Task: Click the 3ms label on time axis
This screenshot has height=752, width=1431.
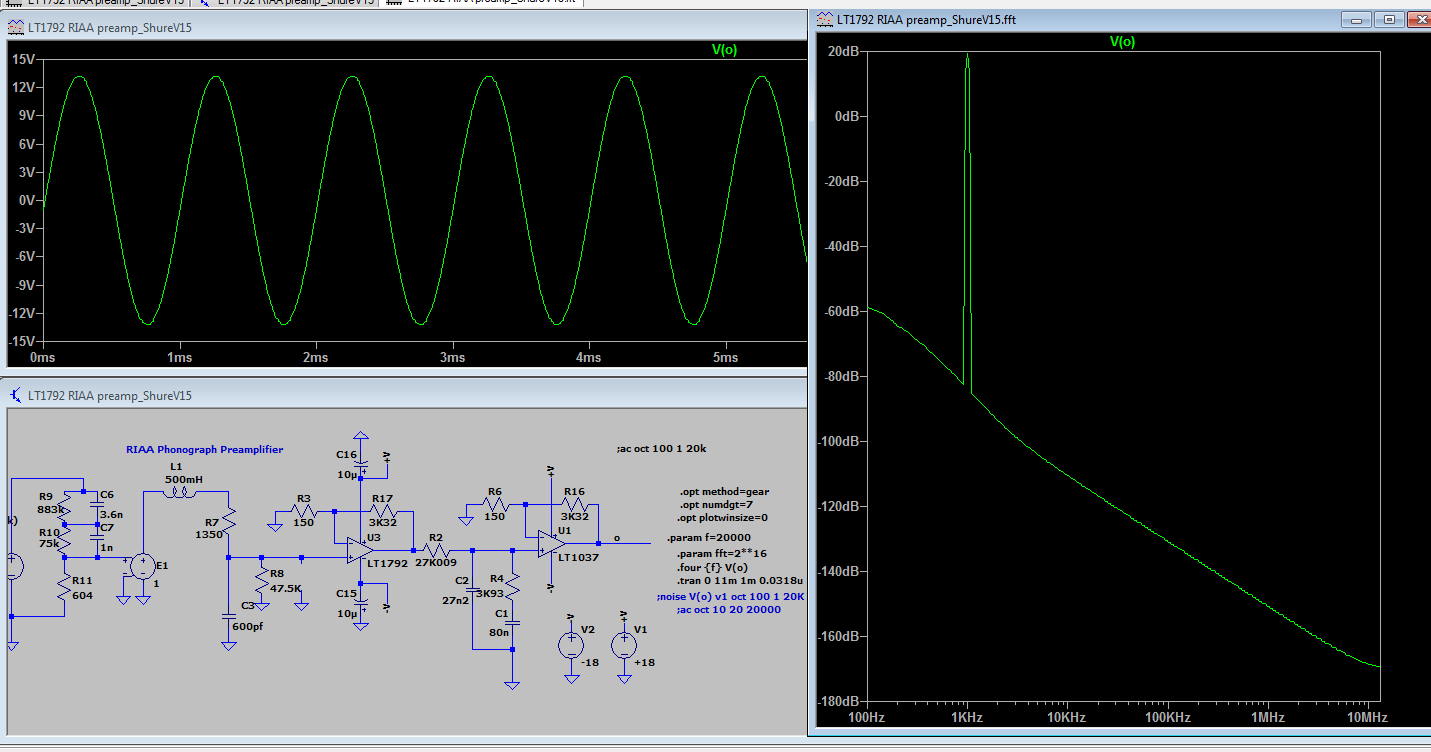Action: tap(452, 357)
